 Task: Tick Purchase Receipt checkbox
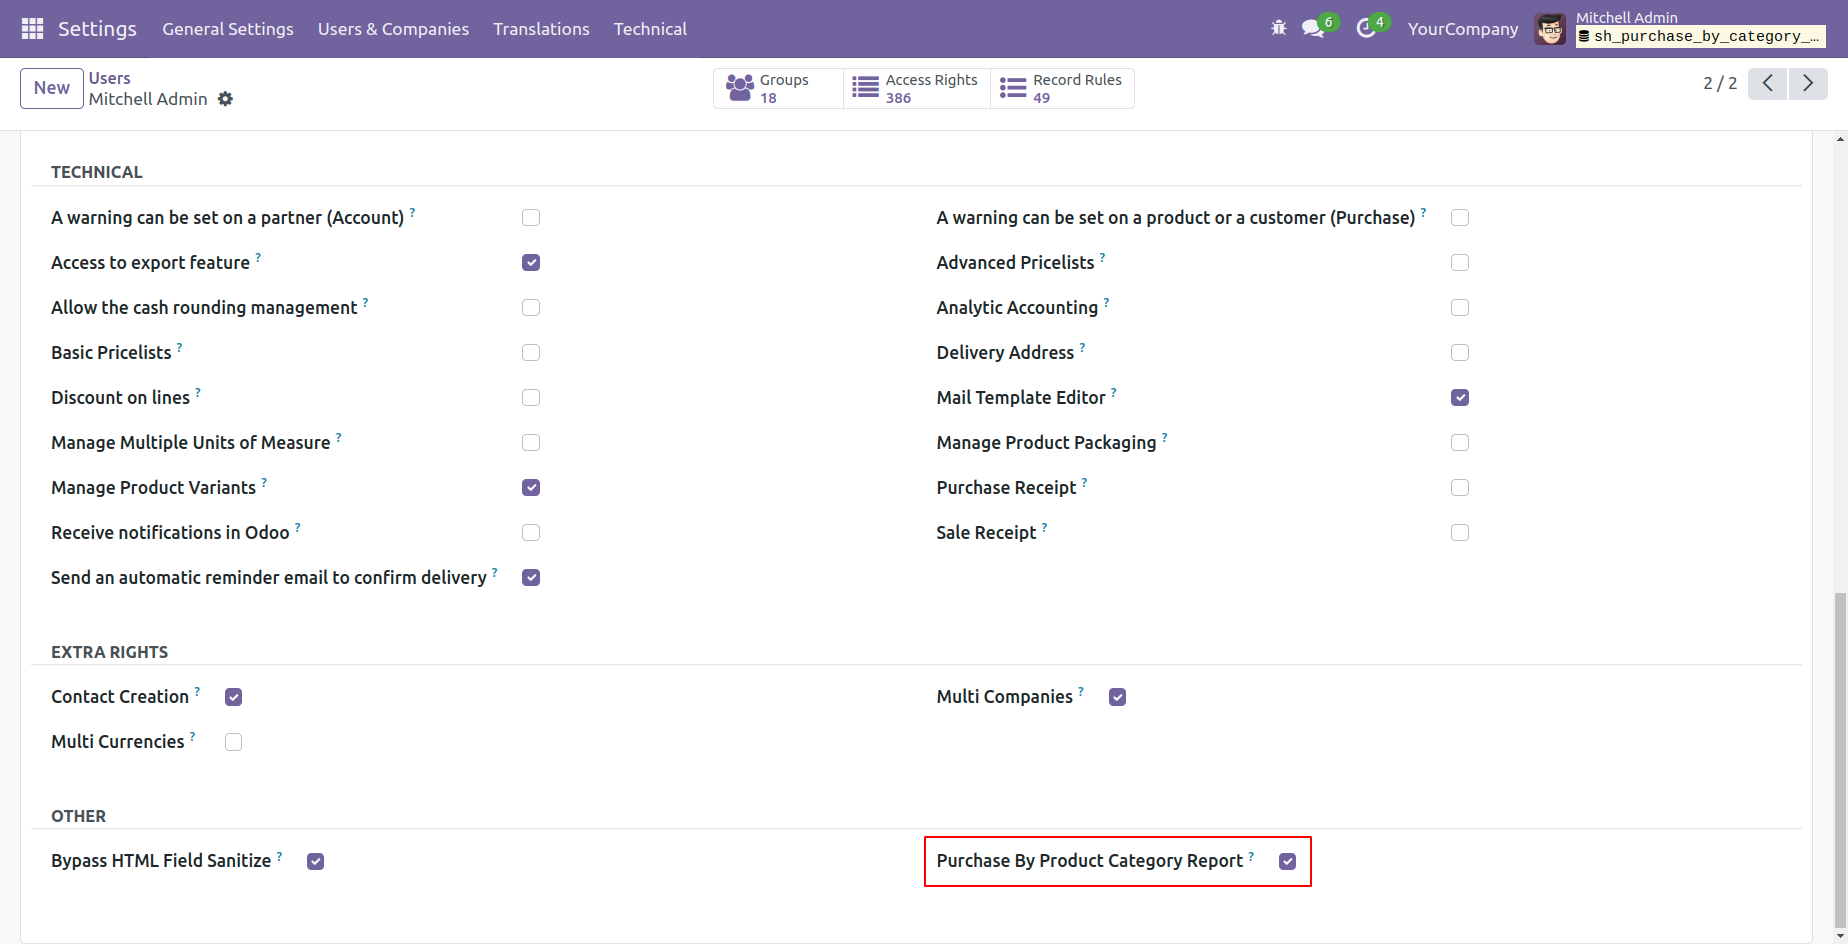click(1460, 488)
